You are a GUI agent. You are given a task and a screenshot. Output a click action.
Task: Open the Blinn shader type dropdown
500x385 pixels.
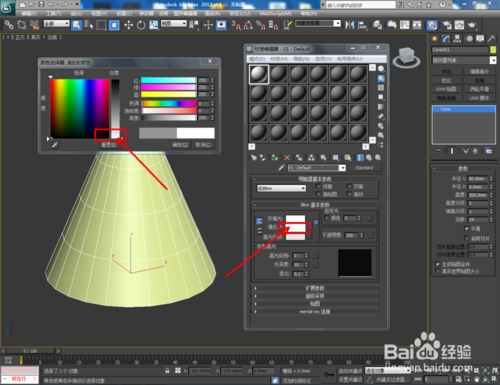coord(281,188)
